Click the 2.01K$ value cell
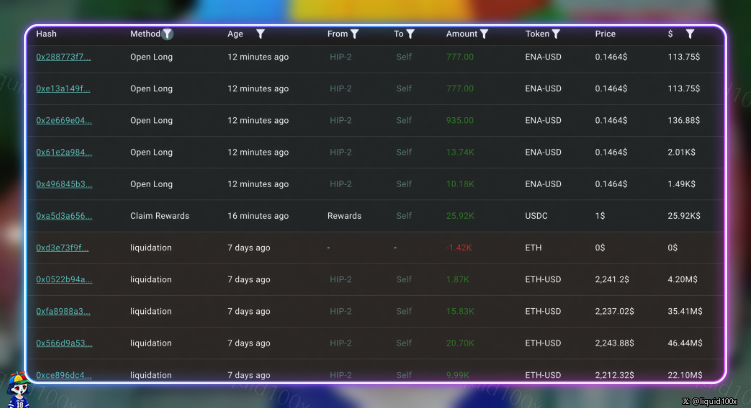Screen dimensions: 751x408 [681, 152]
